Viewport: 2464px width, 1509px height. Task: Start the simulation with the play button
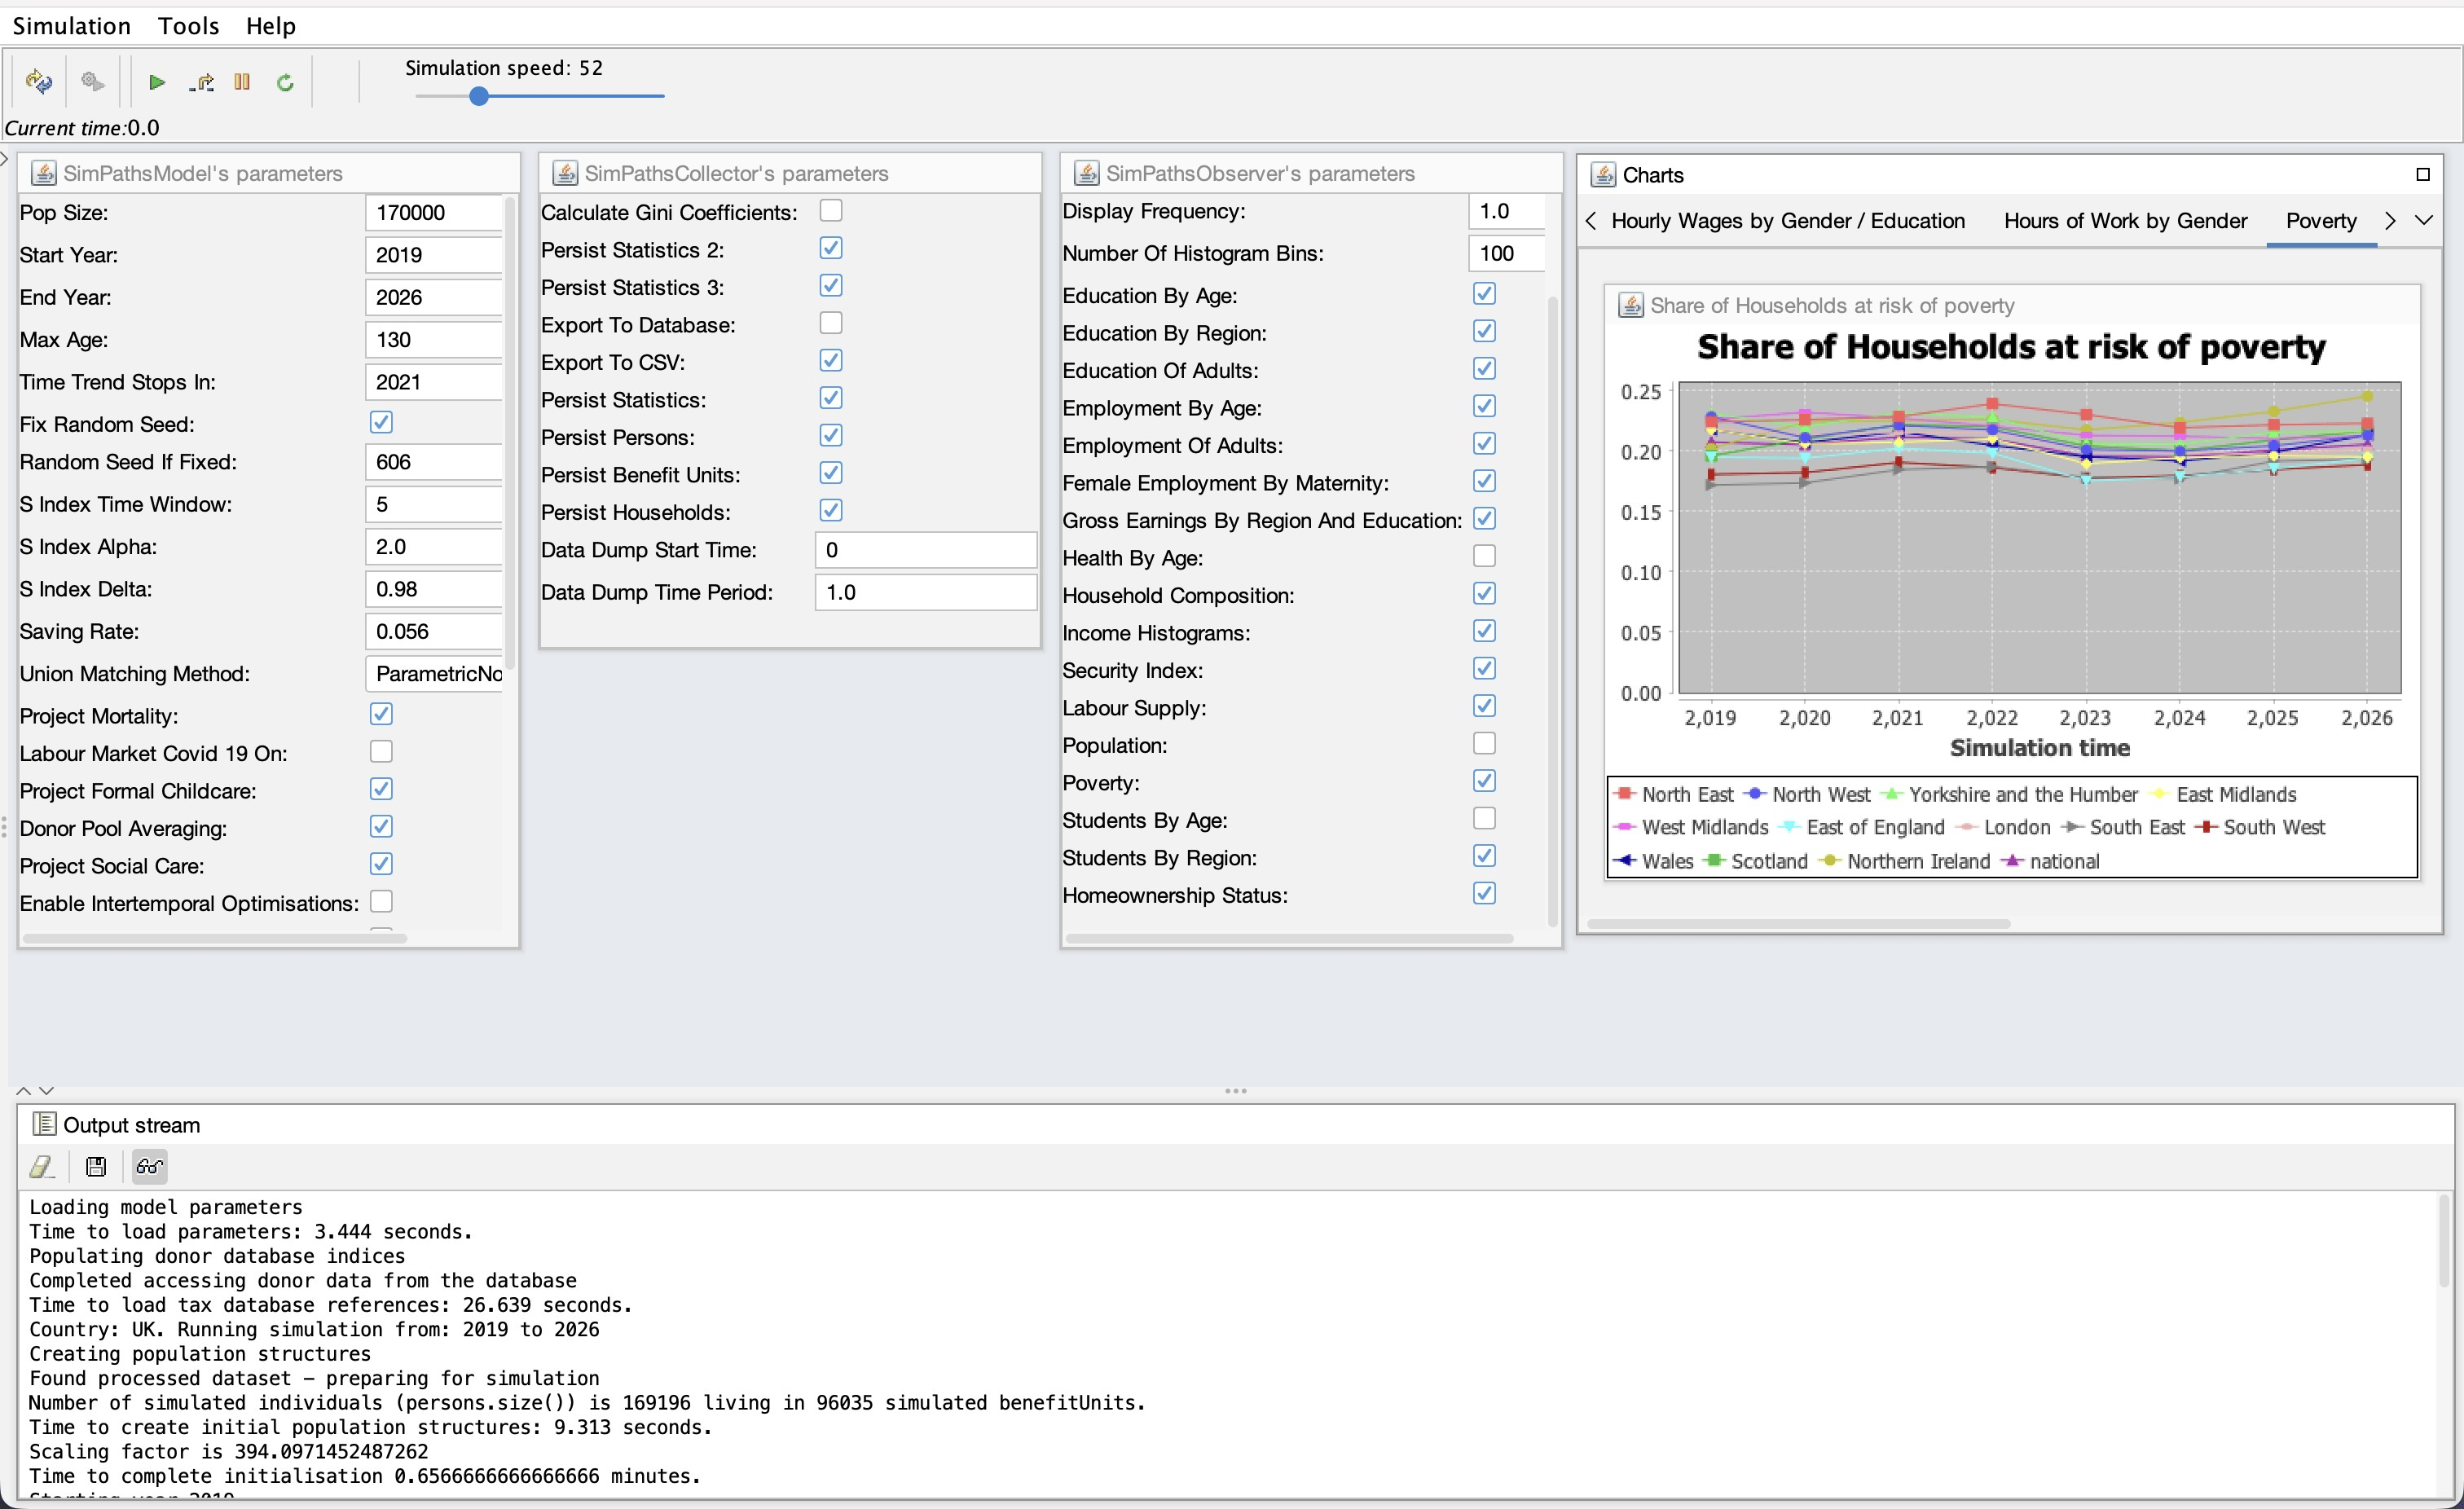point(157,82)
